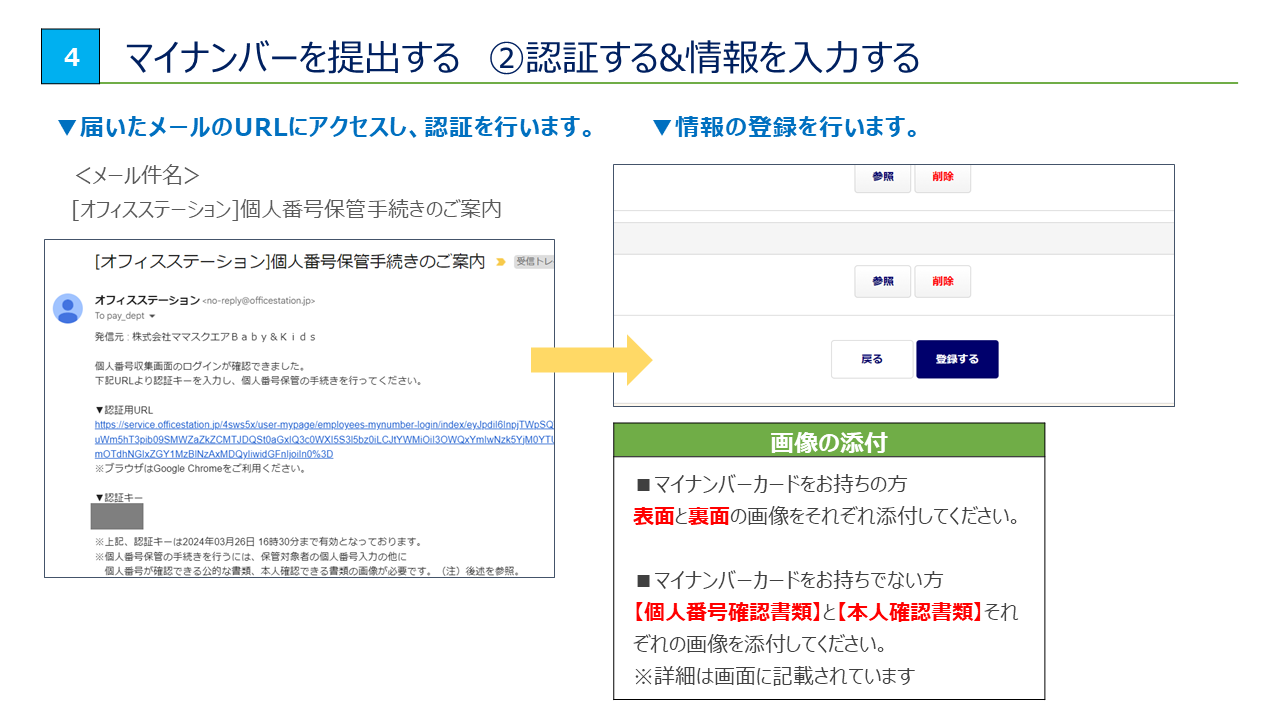Click the no-reply@officestation.jp address

pos(259,301)
